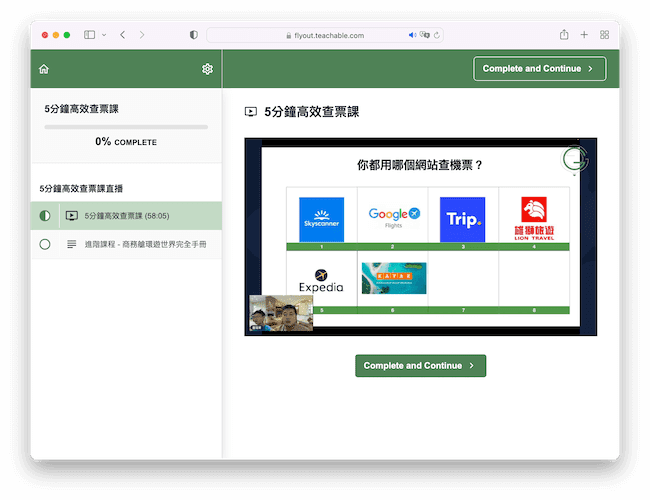The image size is (650, 500).
Task: Open a new tab with the plus icon
Action: (x=584, y=35)
